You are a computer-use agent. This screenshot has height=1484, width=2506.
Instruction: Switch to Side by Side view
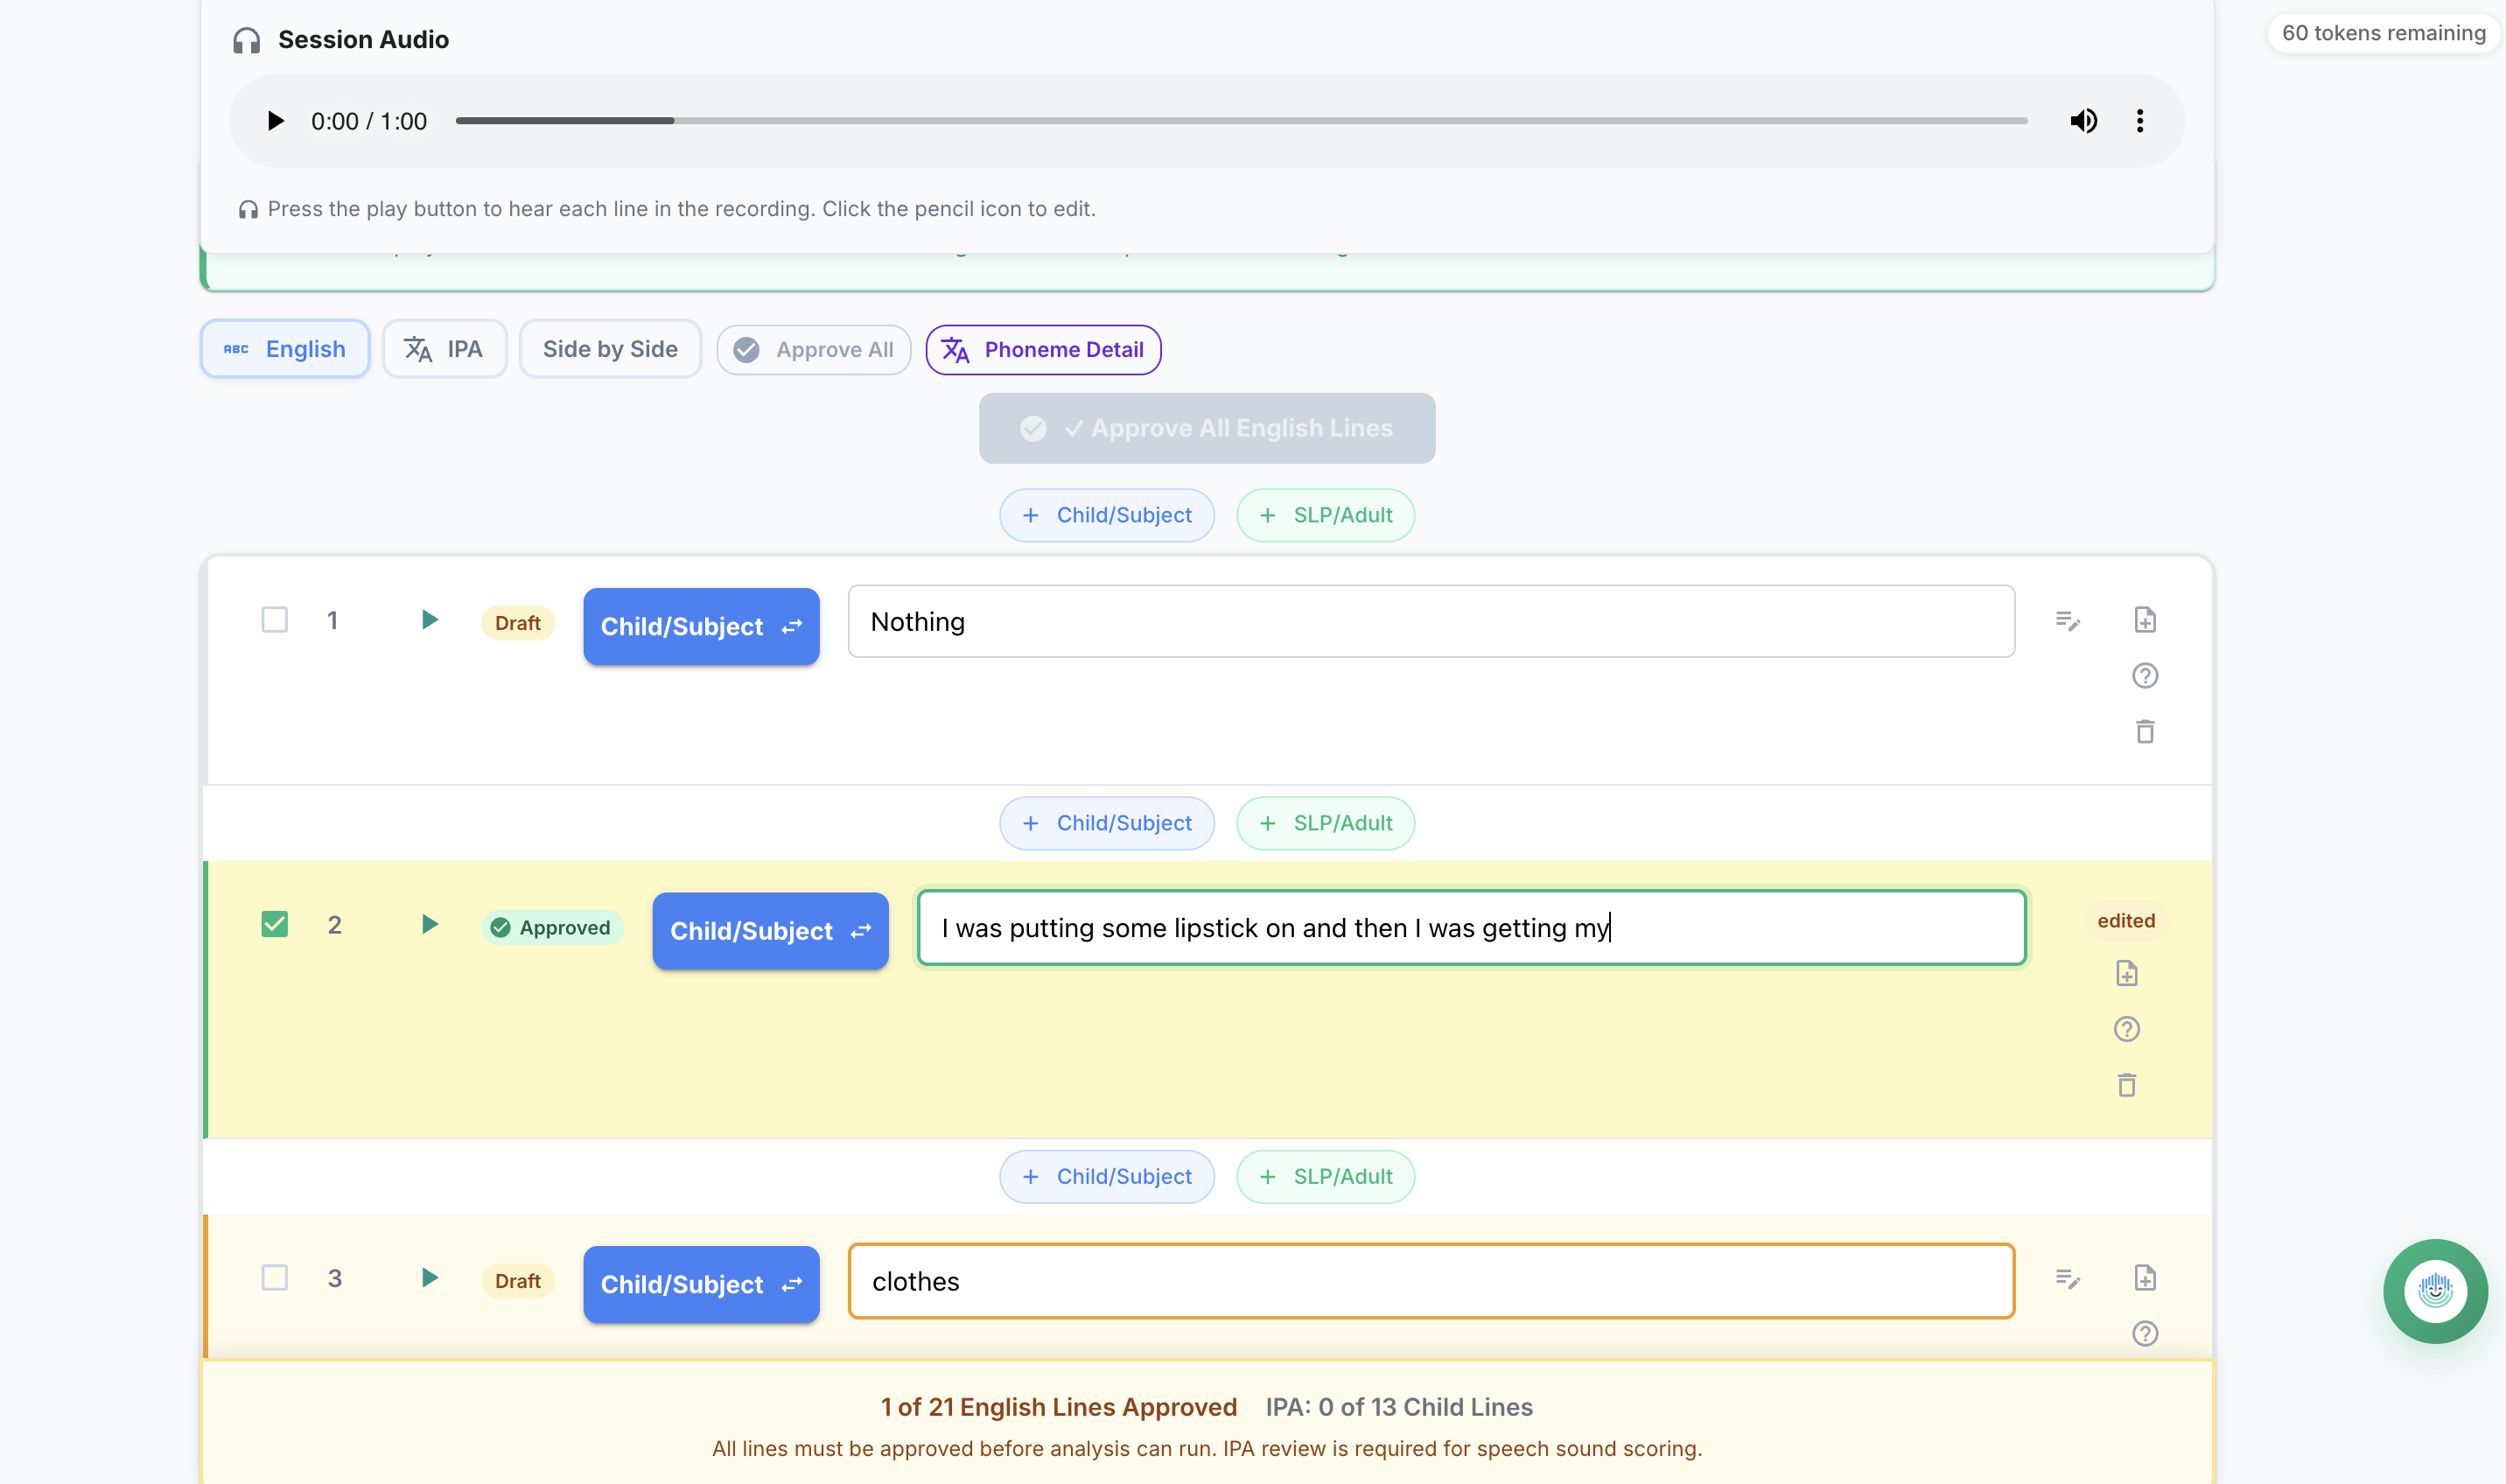click(x=610, y=349)
